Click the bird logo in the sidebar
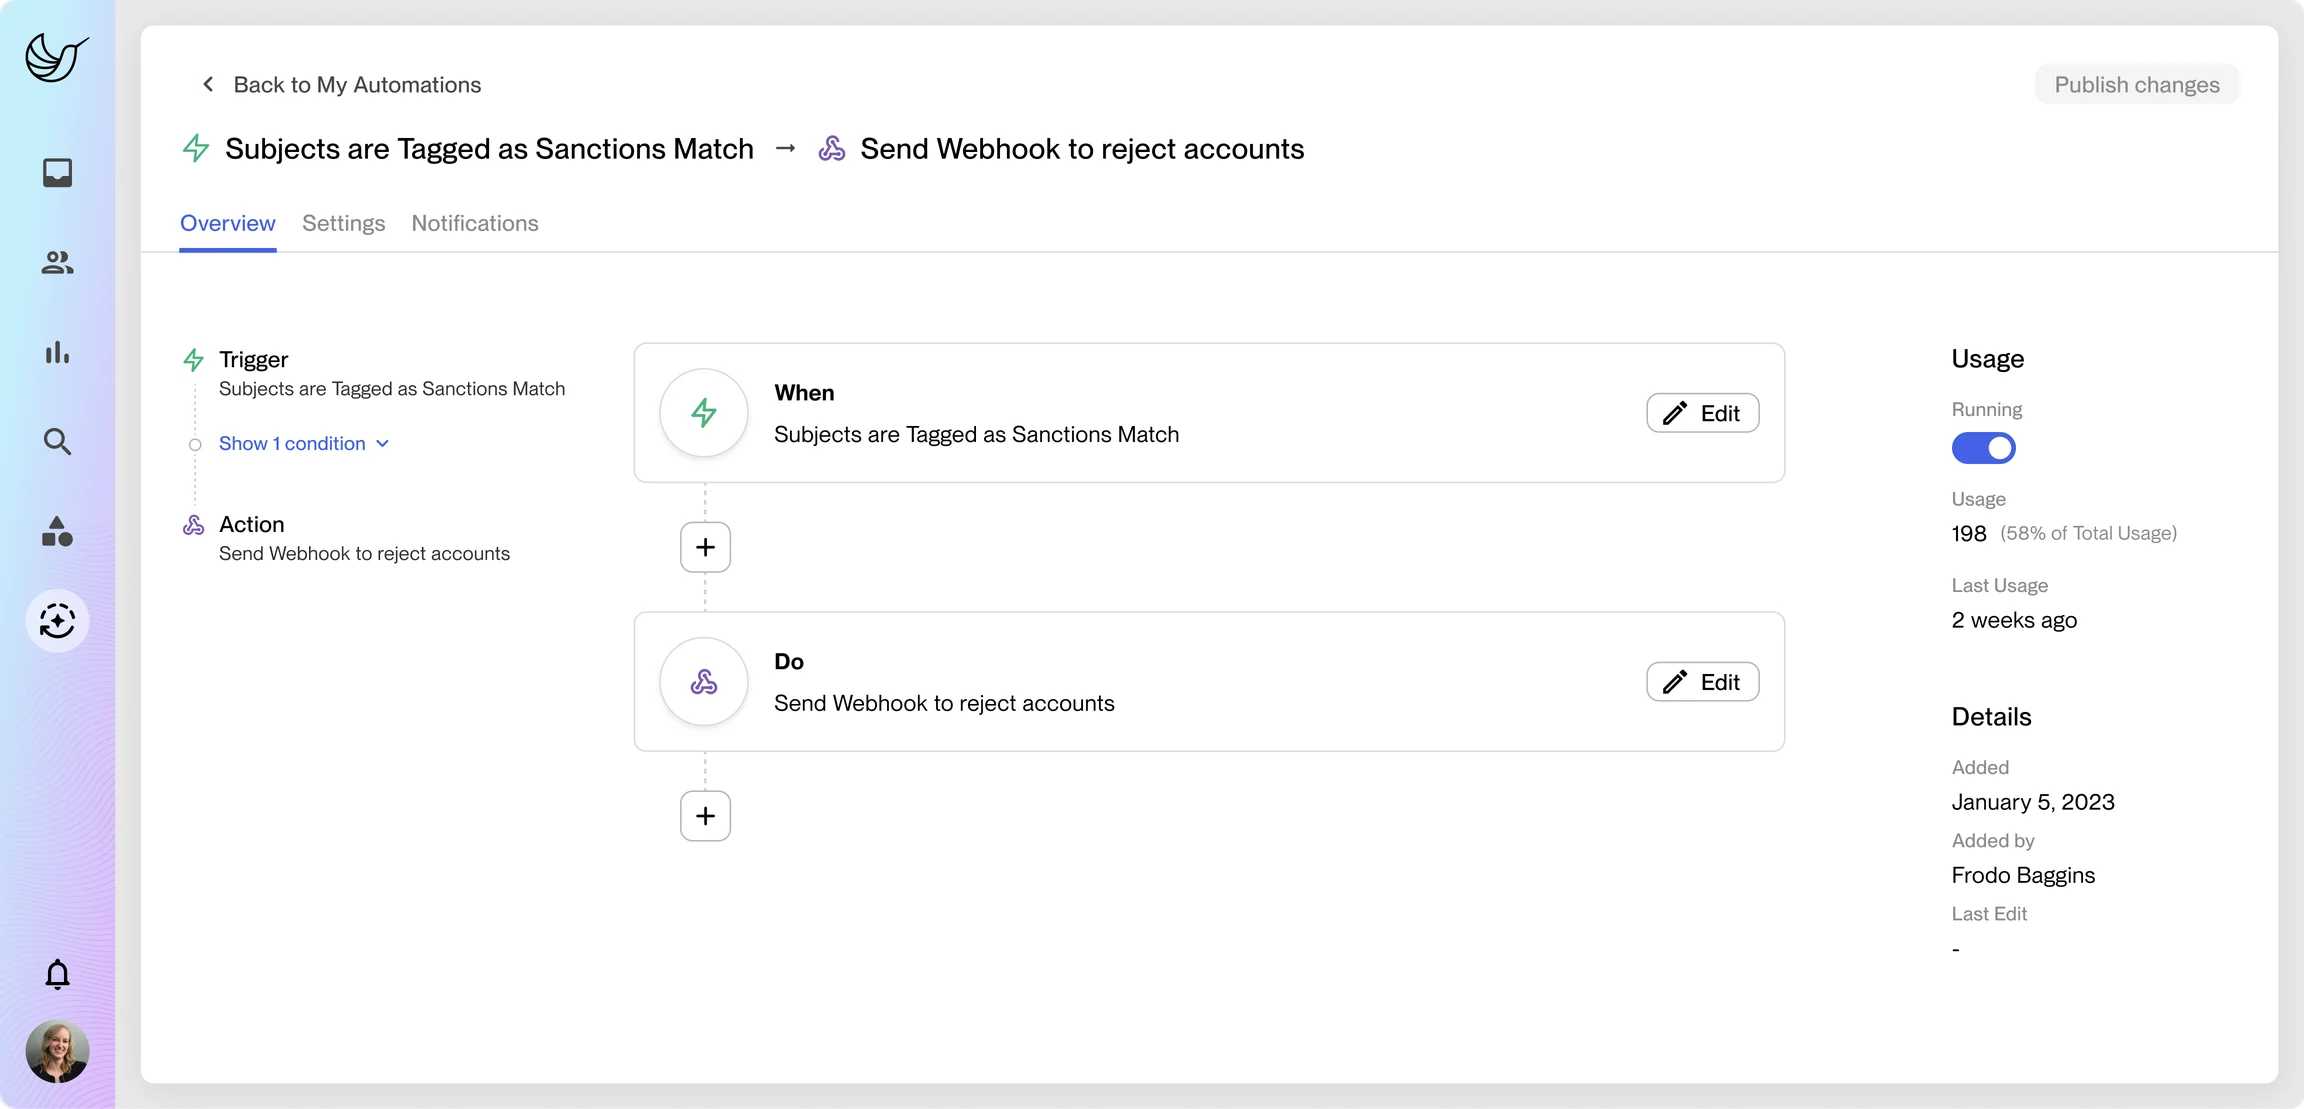 (56, 57)
